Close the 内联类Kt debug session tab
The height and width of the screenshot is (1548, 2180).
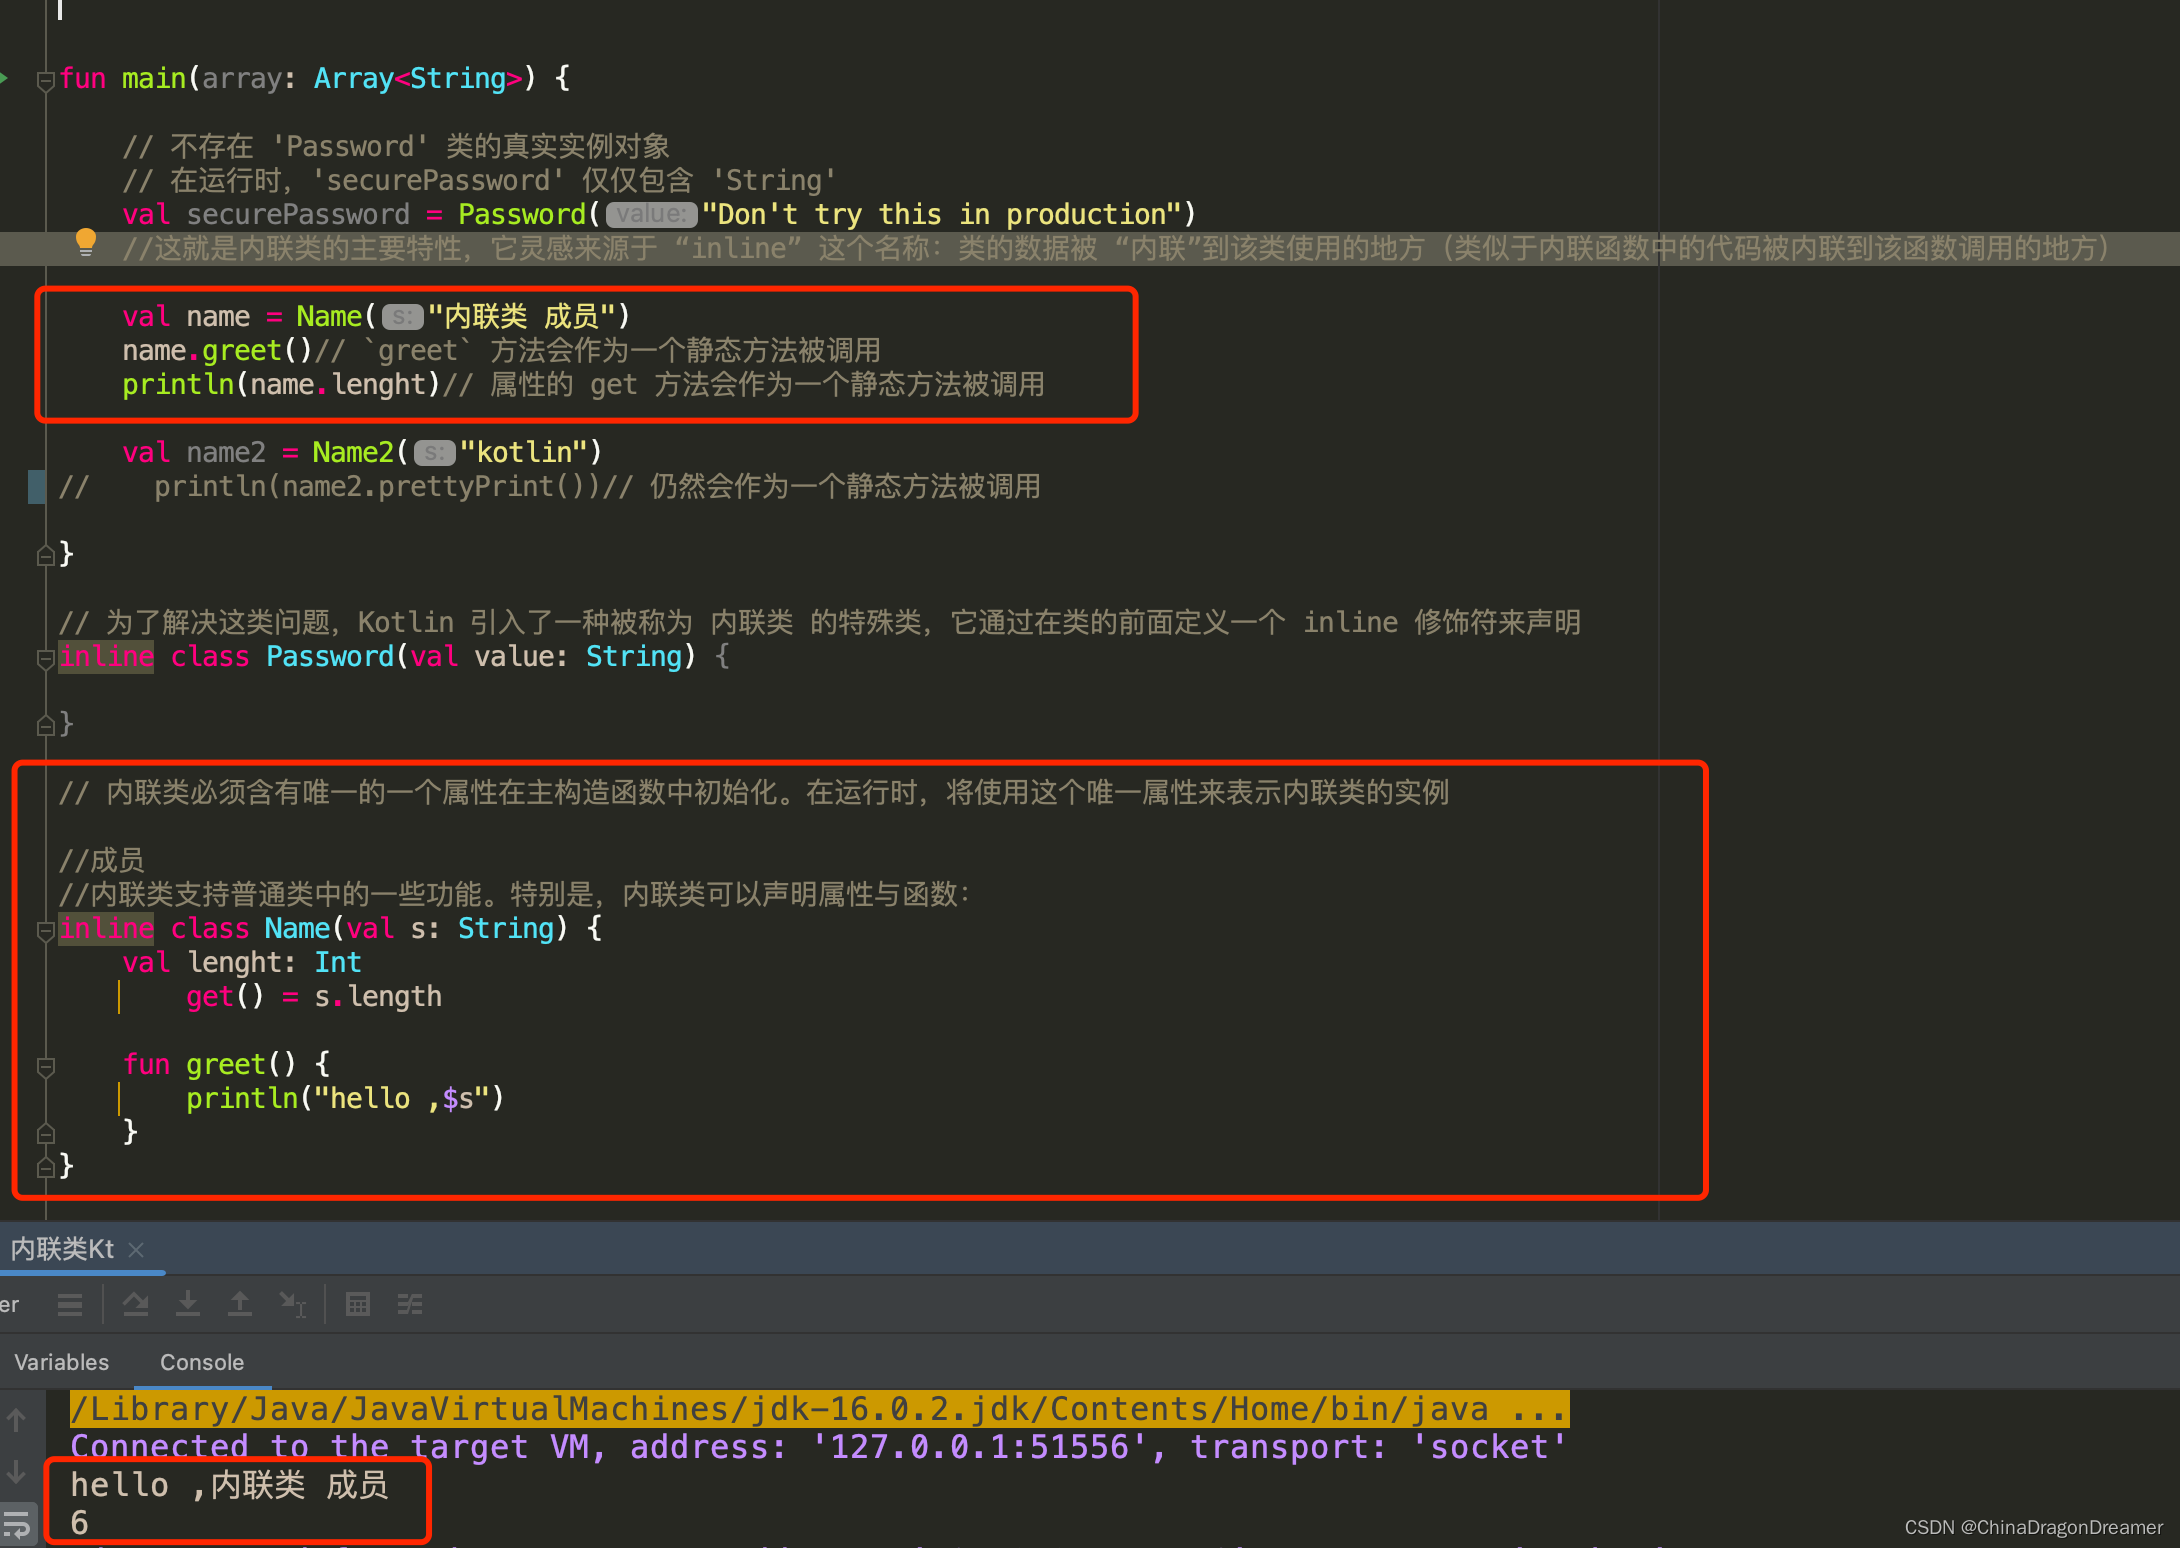[x=137, y=1250]
